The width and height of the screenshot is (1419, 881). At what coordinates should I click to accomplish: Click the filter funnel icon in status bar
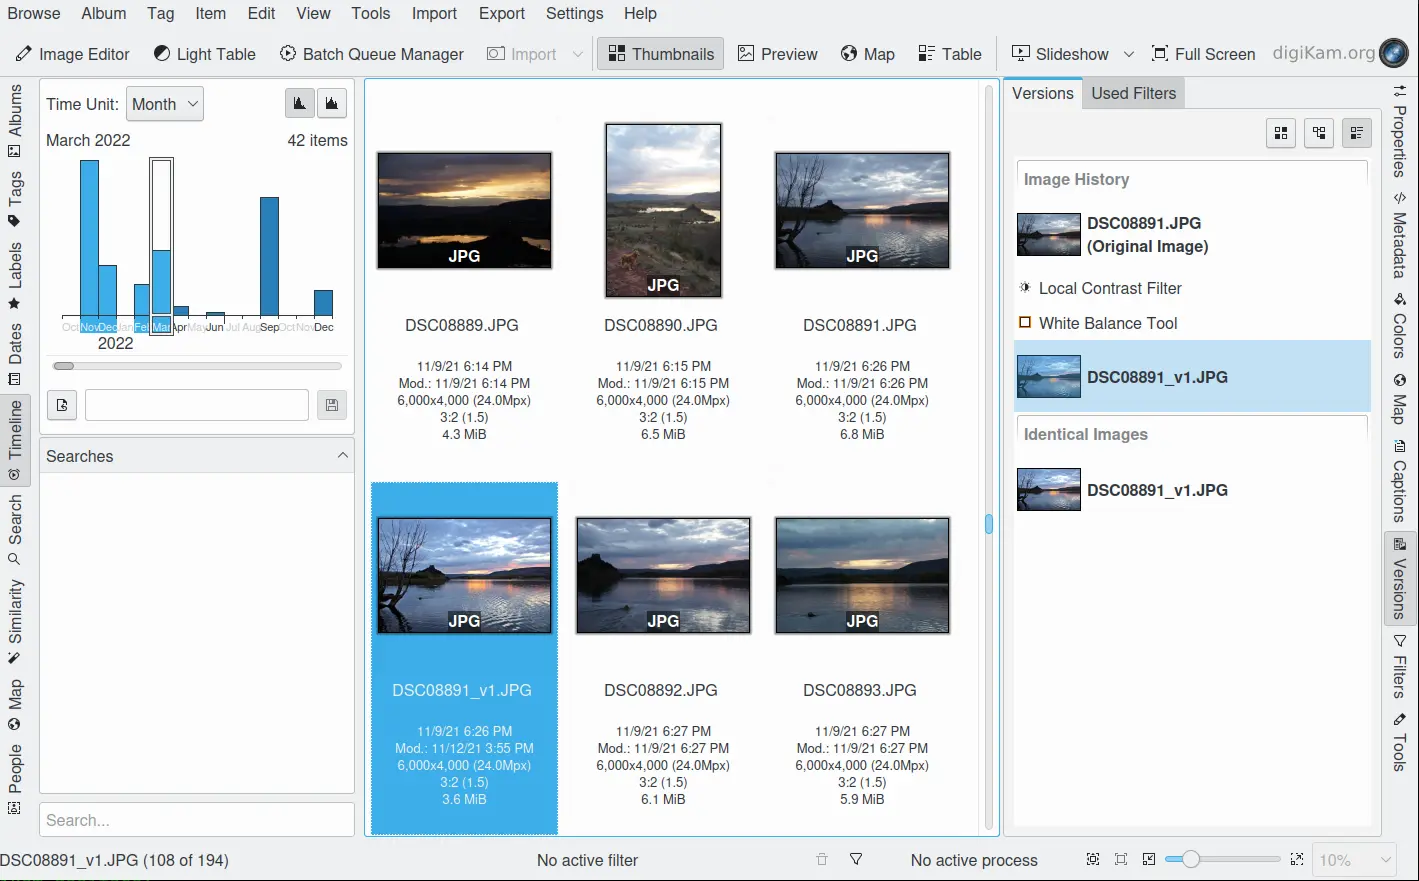pyautogui.click(x=856, y=860)
